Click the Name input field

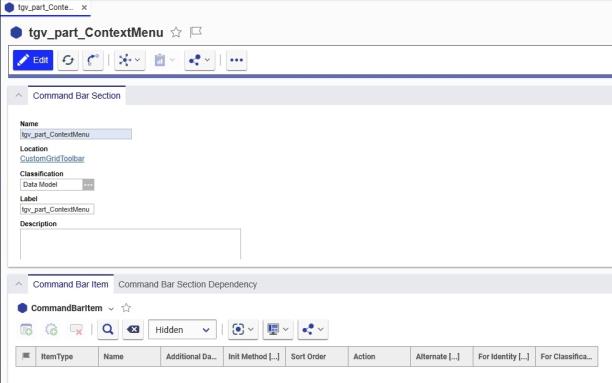click(x=76, y=134)
